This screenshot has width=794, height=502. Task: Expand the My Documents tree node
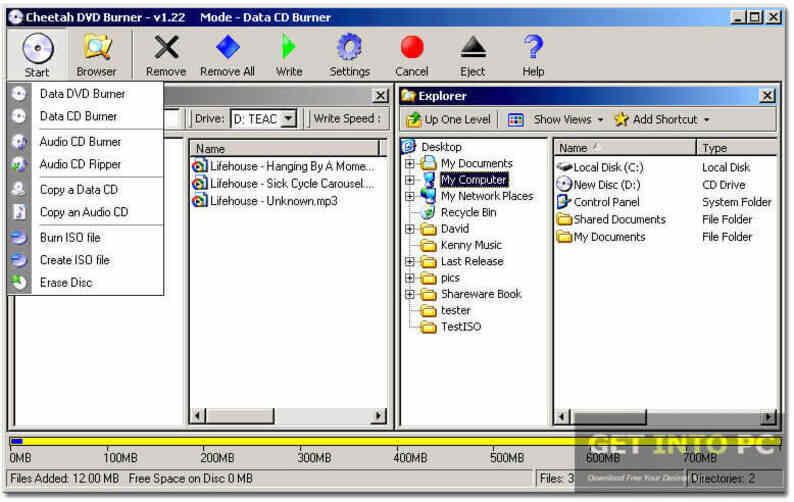pos(410,164)
